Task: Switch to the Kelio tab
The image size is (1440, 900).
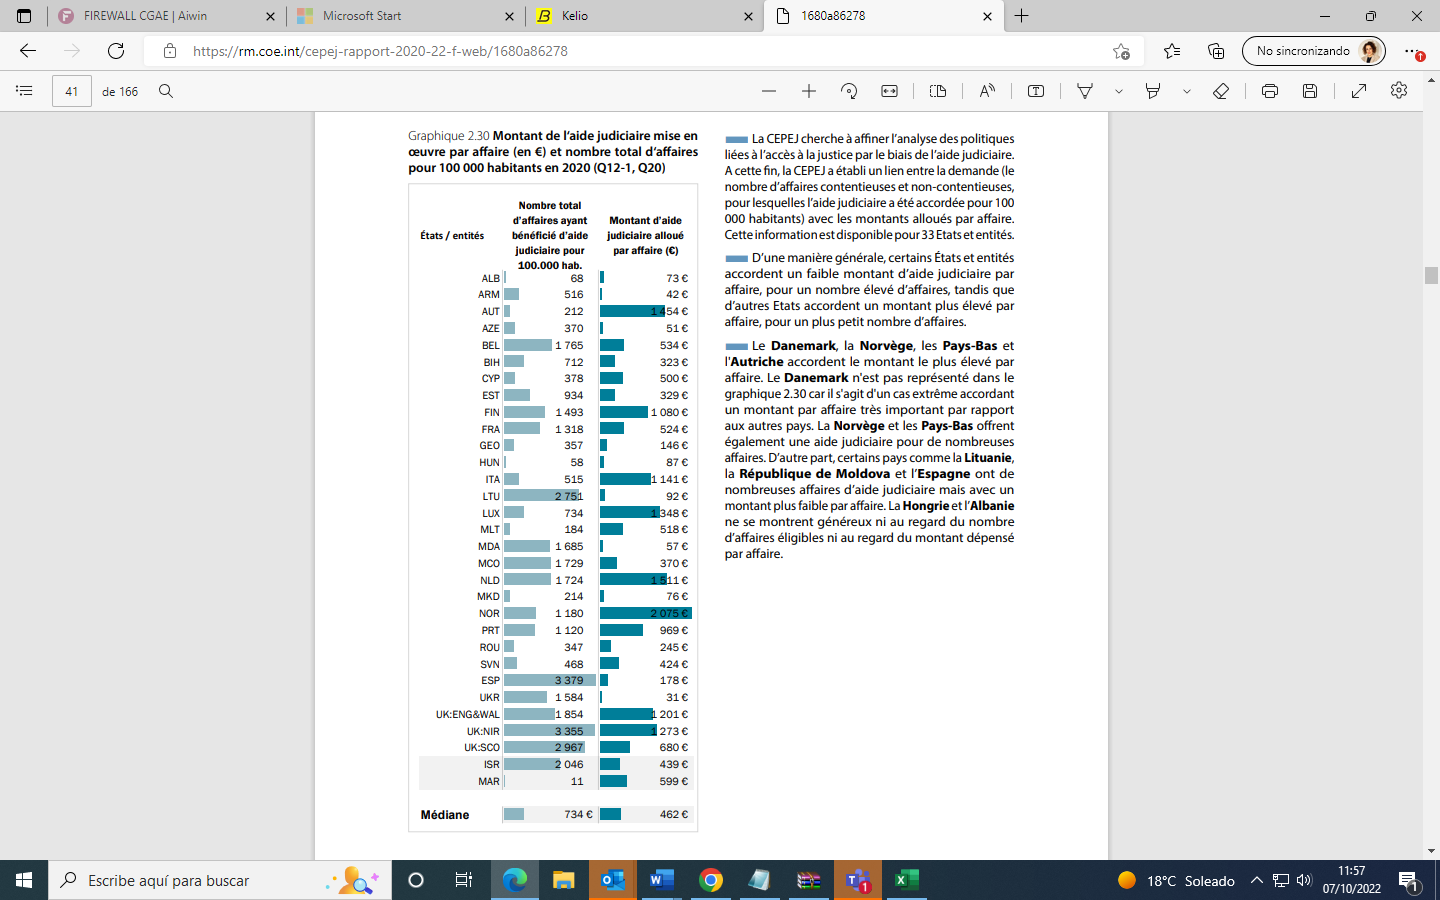Action: click(644, 16)
